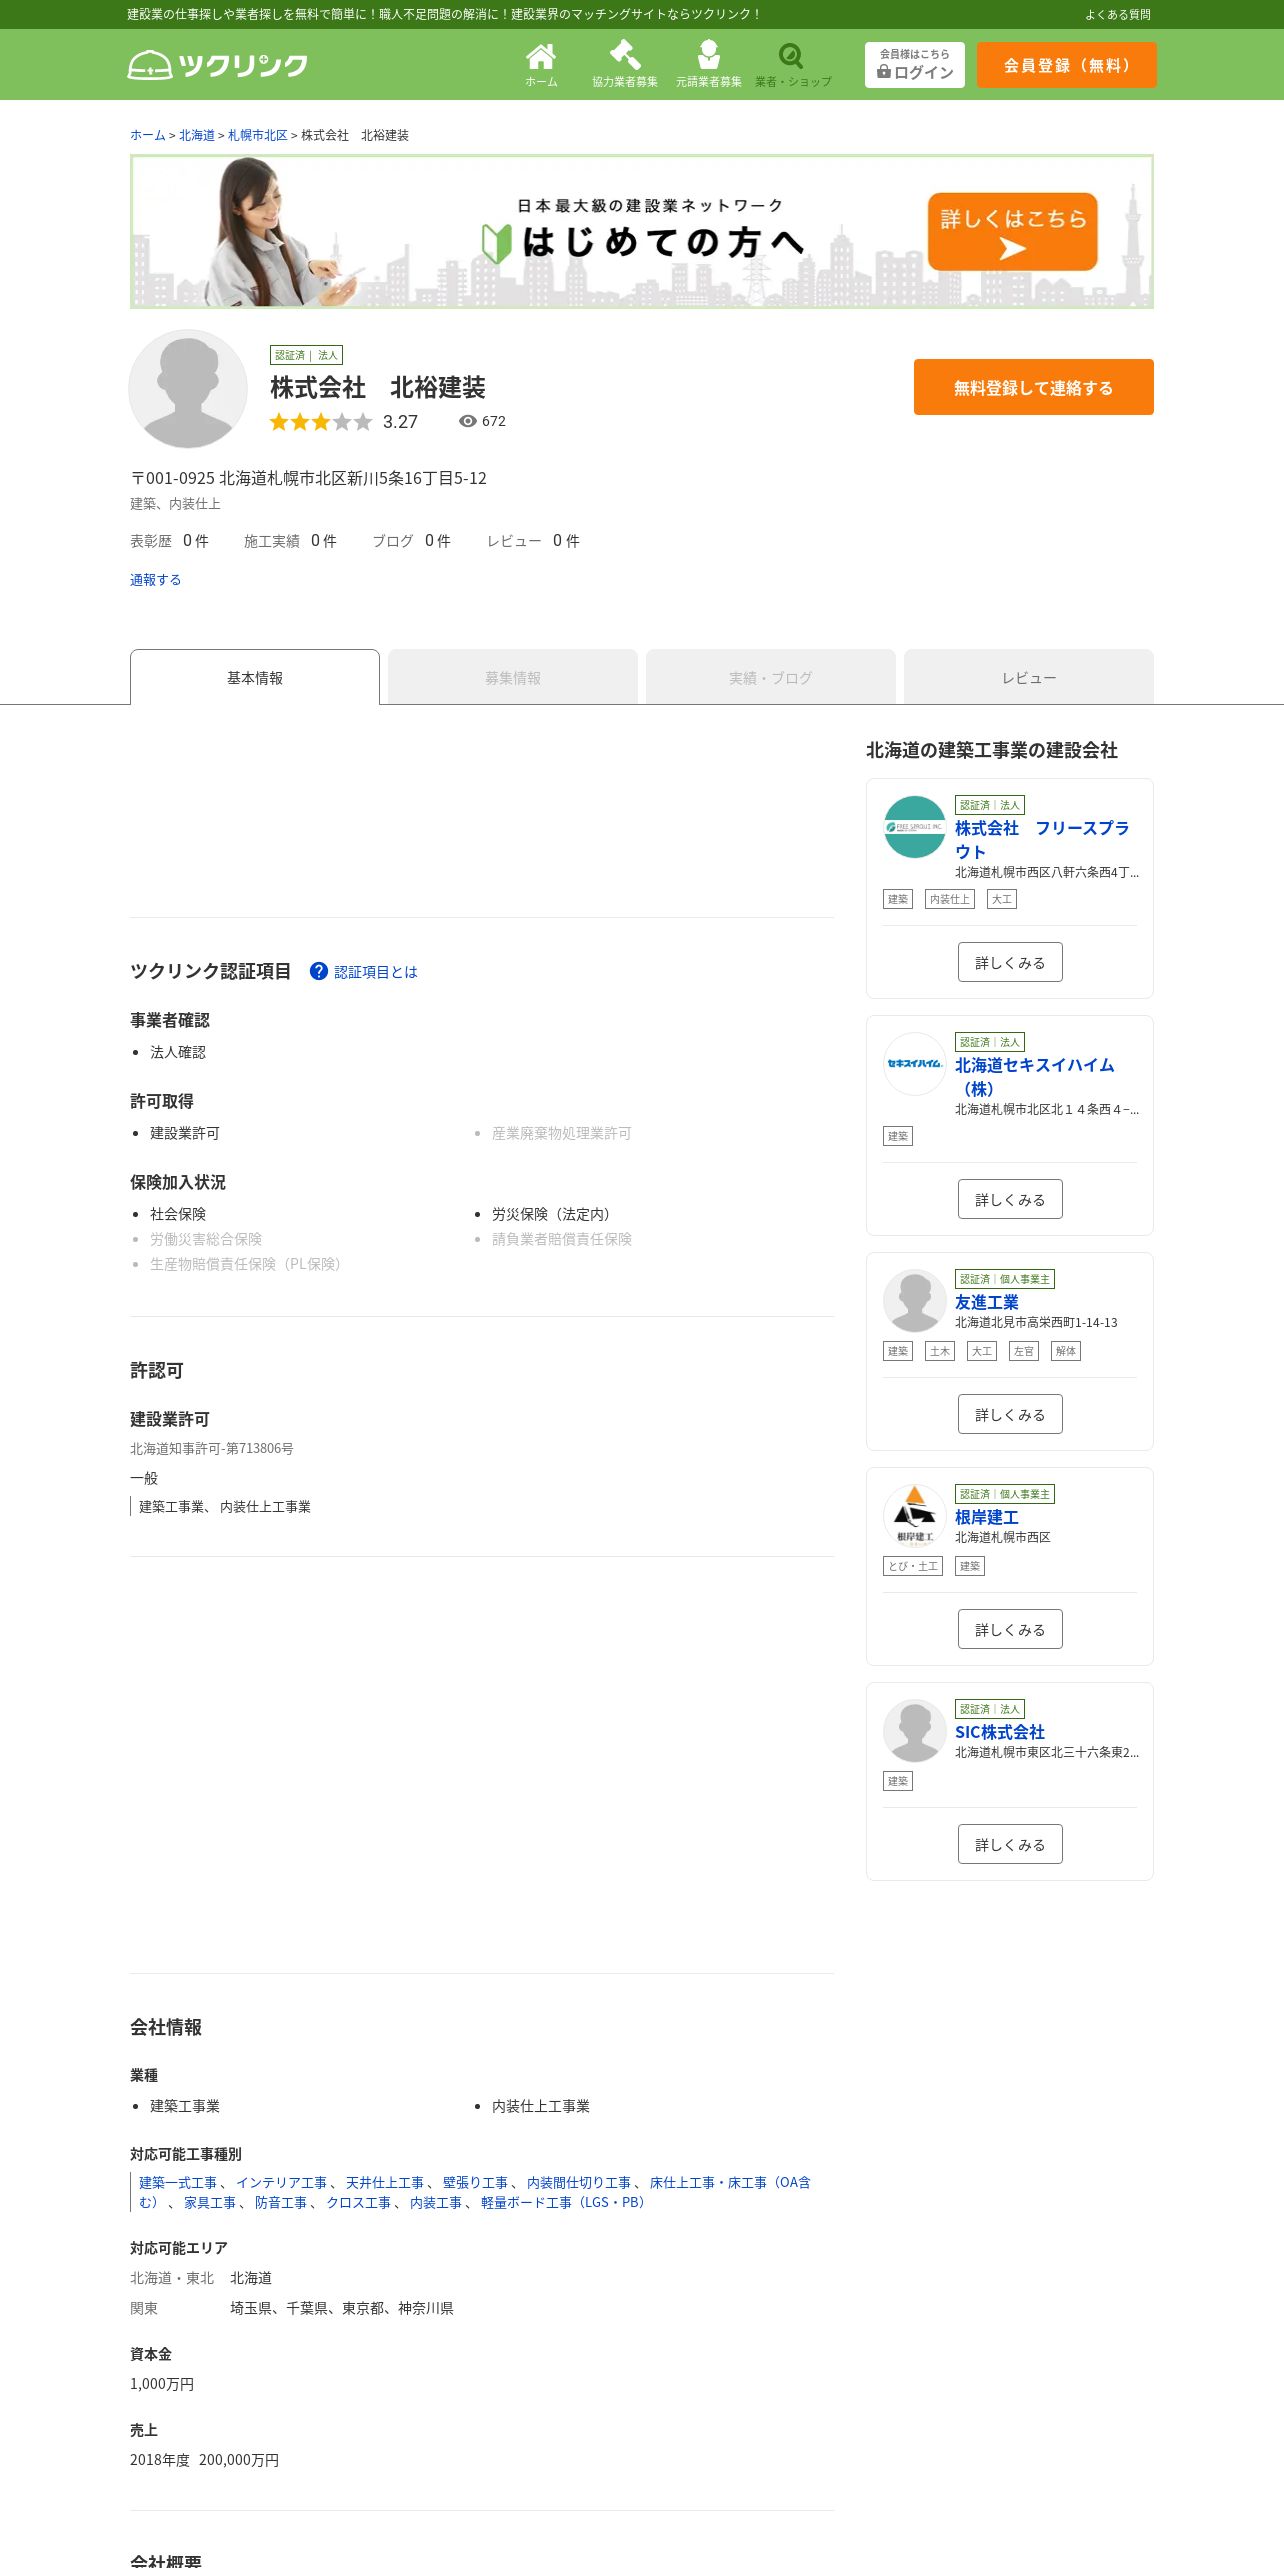Click 根岸建工 logo icon
The width and height of the screenshot is (1284, 2568).
point(915,1516)
